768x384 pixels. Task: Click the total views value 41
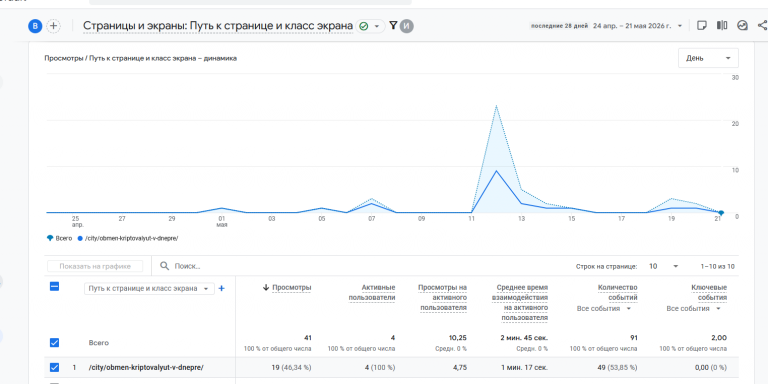307,338
